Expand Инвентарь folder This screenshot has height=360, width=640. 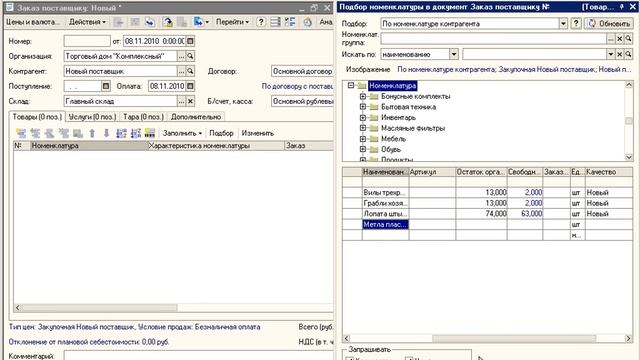point(362,118)
